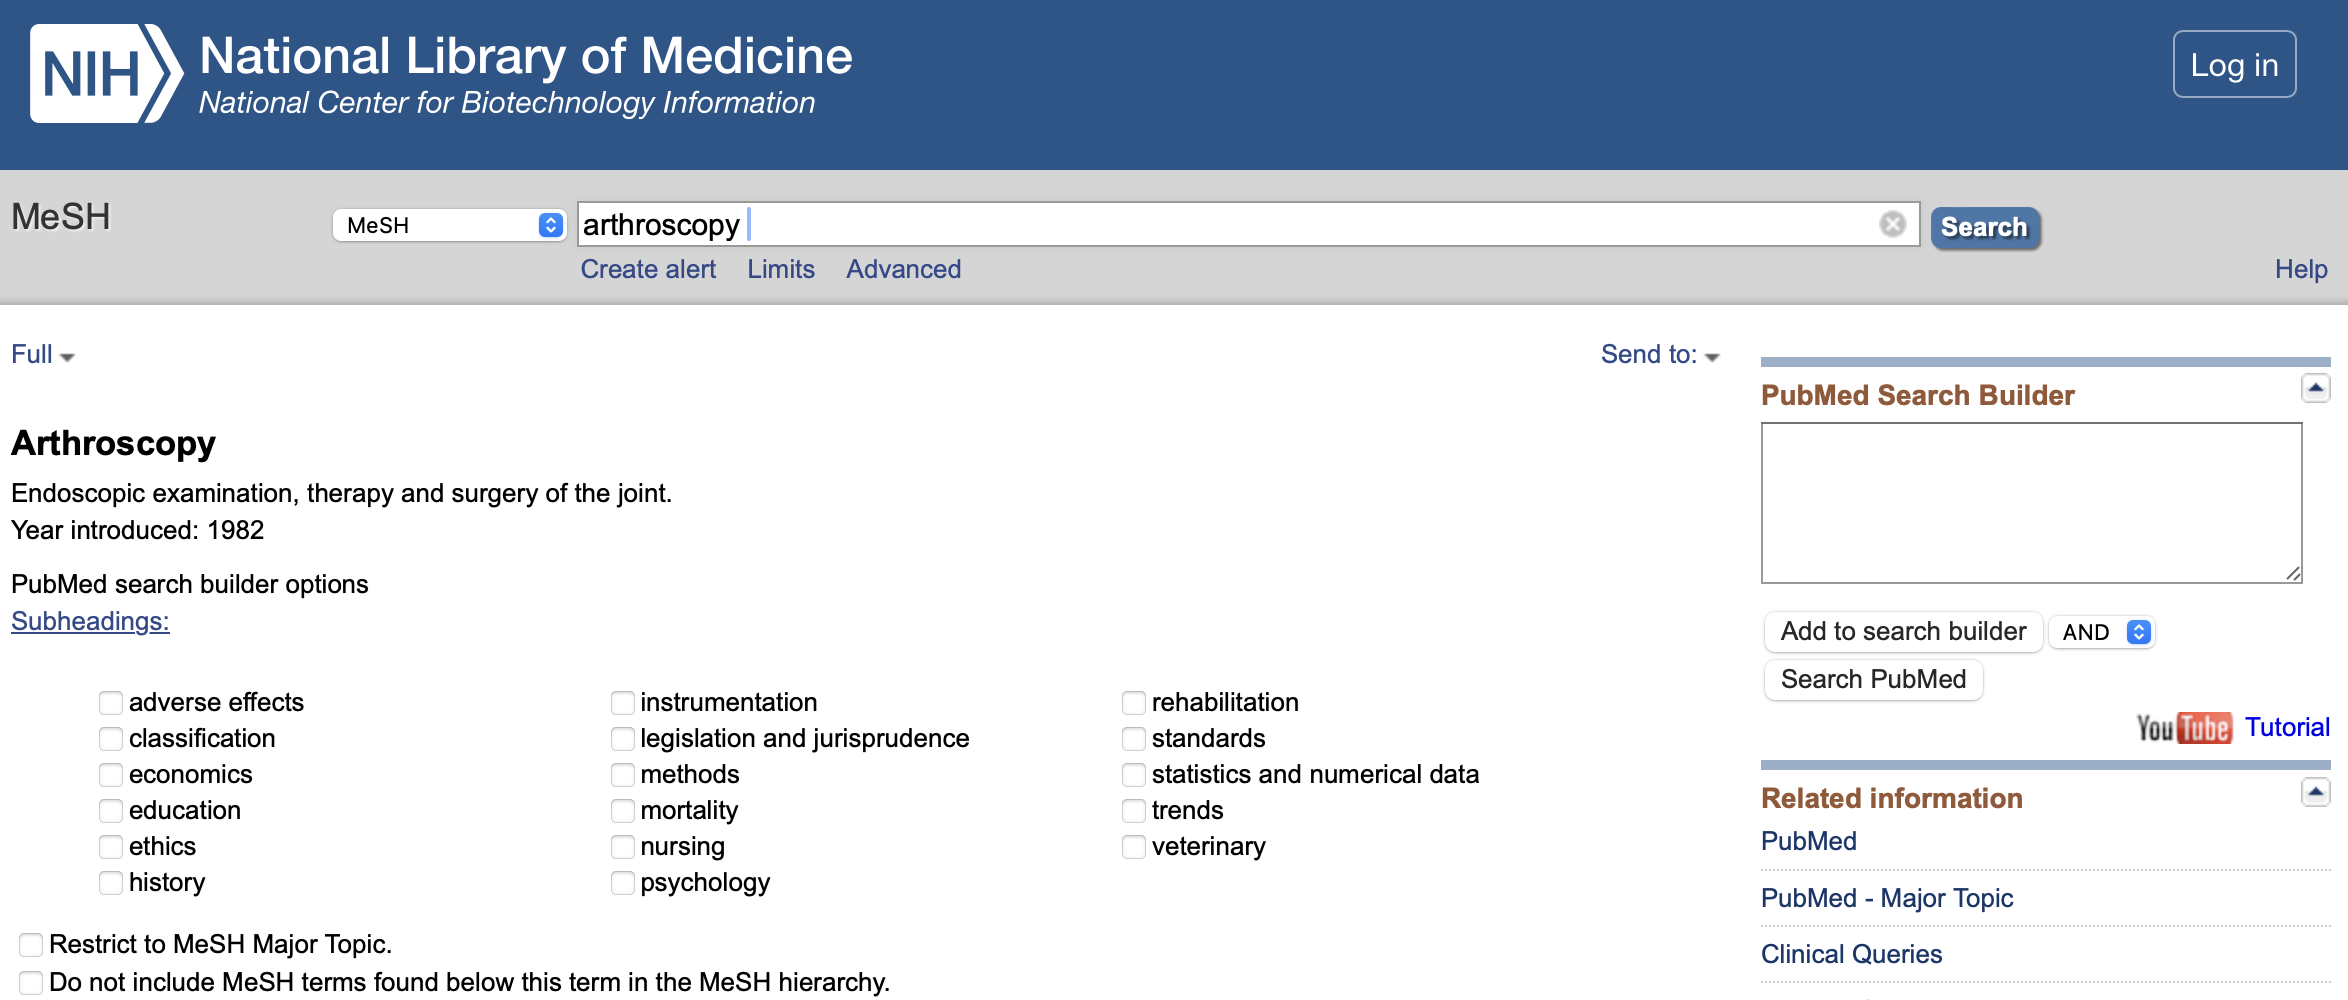Open the Full display format menu
The image size is (2348, 1000).
pos(42,355)
